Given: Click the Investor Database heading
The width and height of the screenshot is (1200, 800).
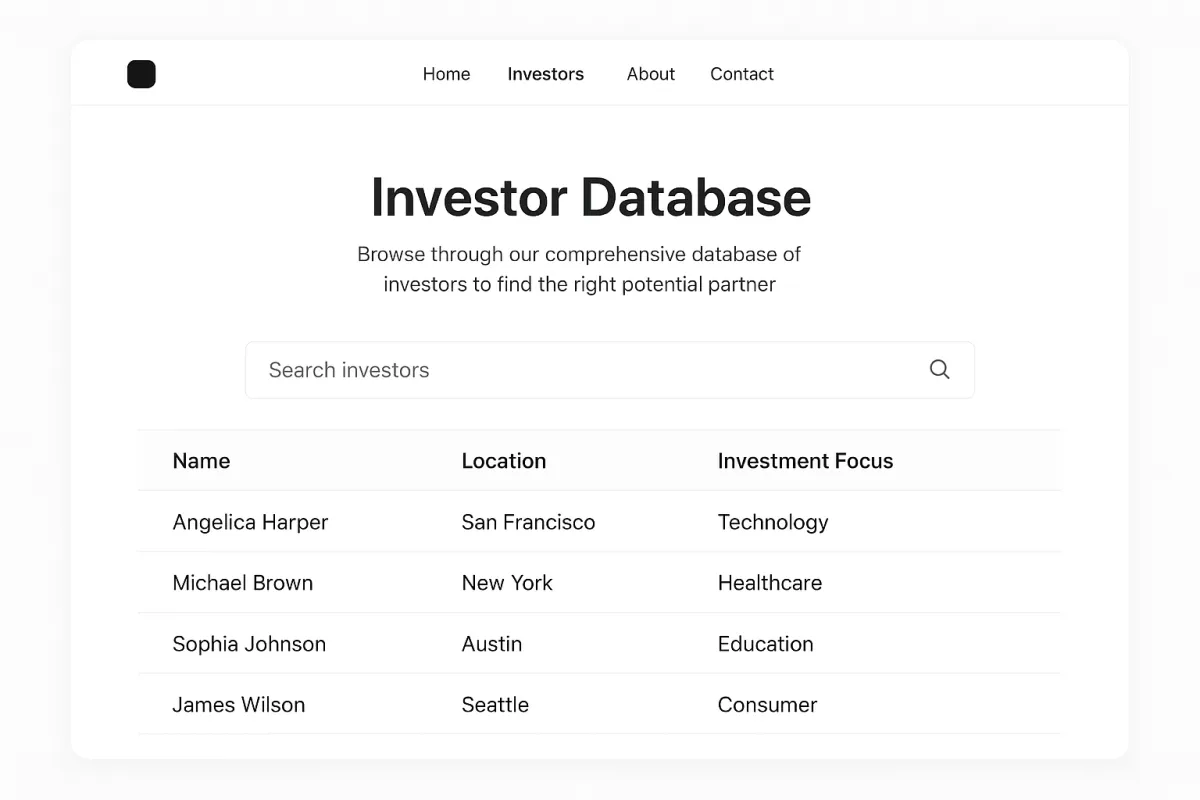Looking at the screenshot, I should pos(590,197).
